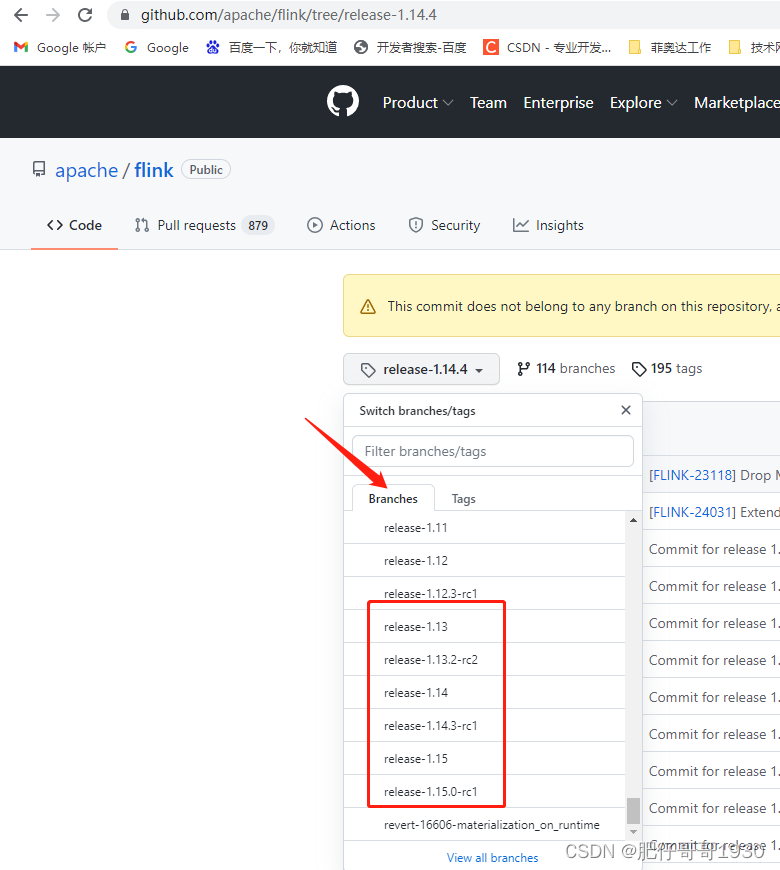780x870 pixels.
Task: Open the FLINK-24031 issue link
Action: point(692,512)
